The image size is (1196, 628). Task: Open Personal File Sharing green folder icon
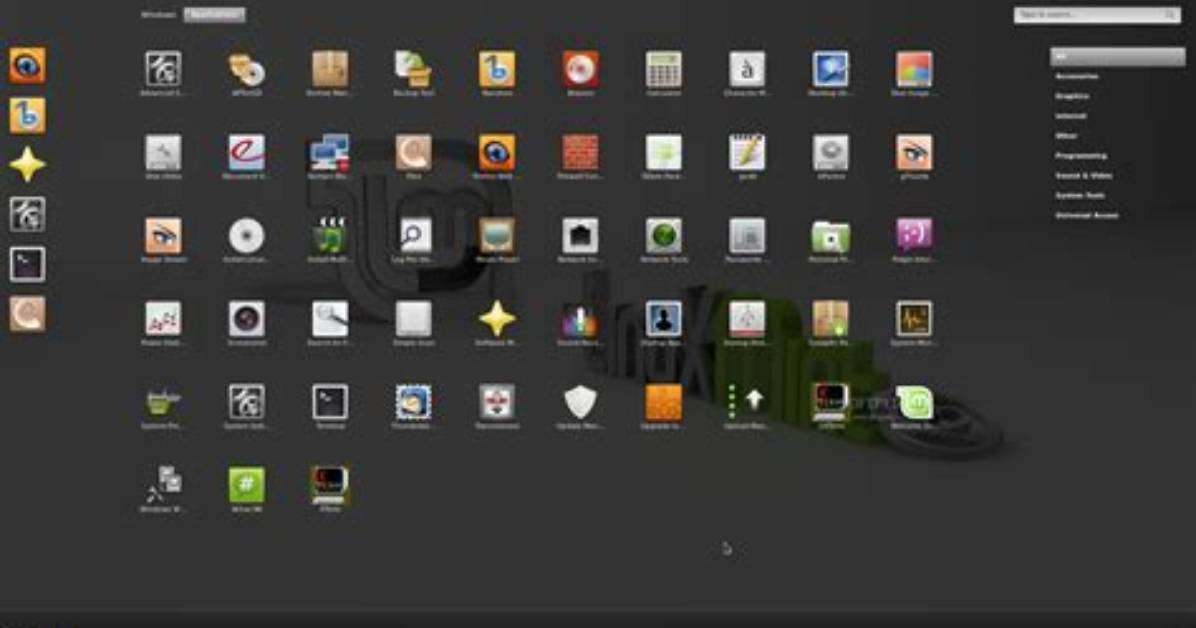(831, 236)
